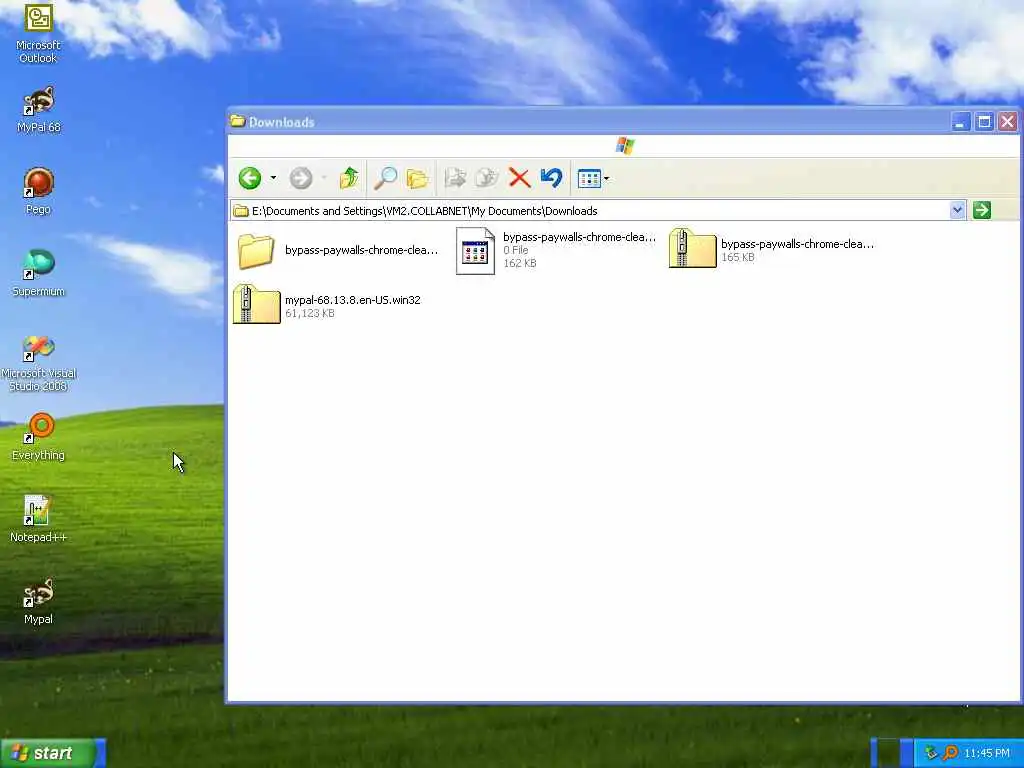Open the Back history dropdown arrow

pos(273,178)
